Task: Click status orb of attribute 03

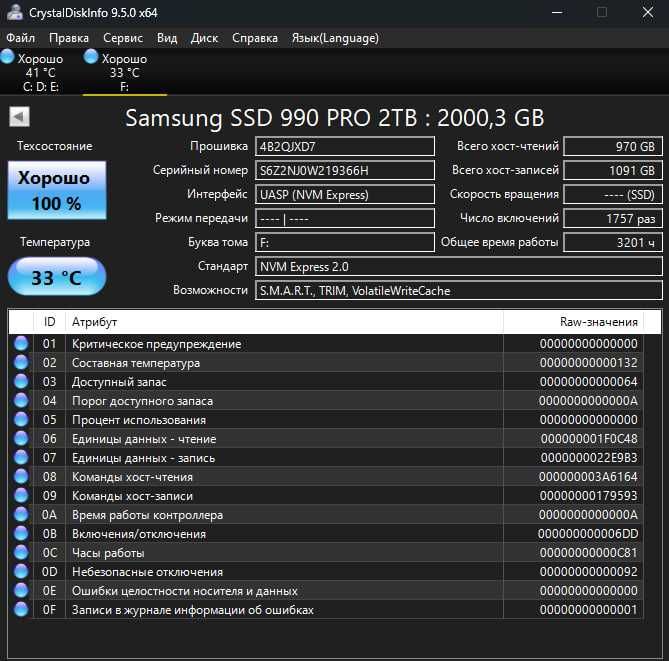Action: pyautogui.click(x=21, y=381)
